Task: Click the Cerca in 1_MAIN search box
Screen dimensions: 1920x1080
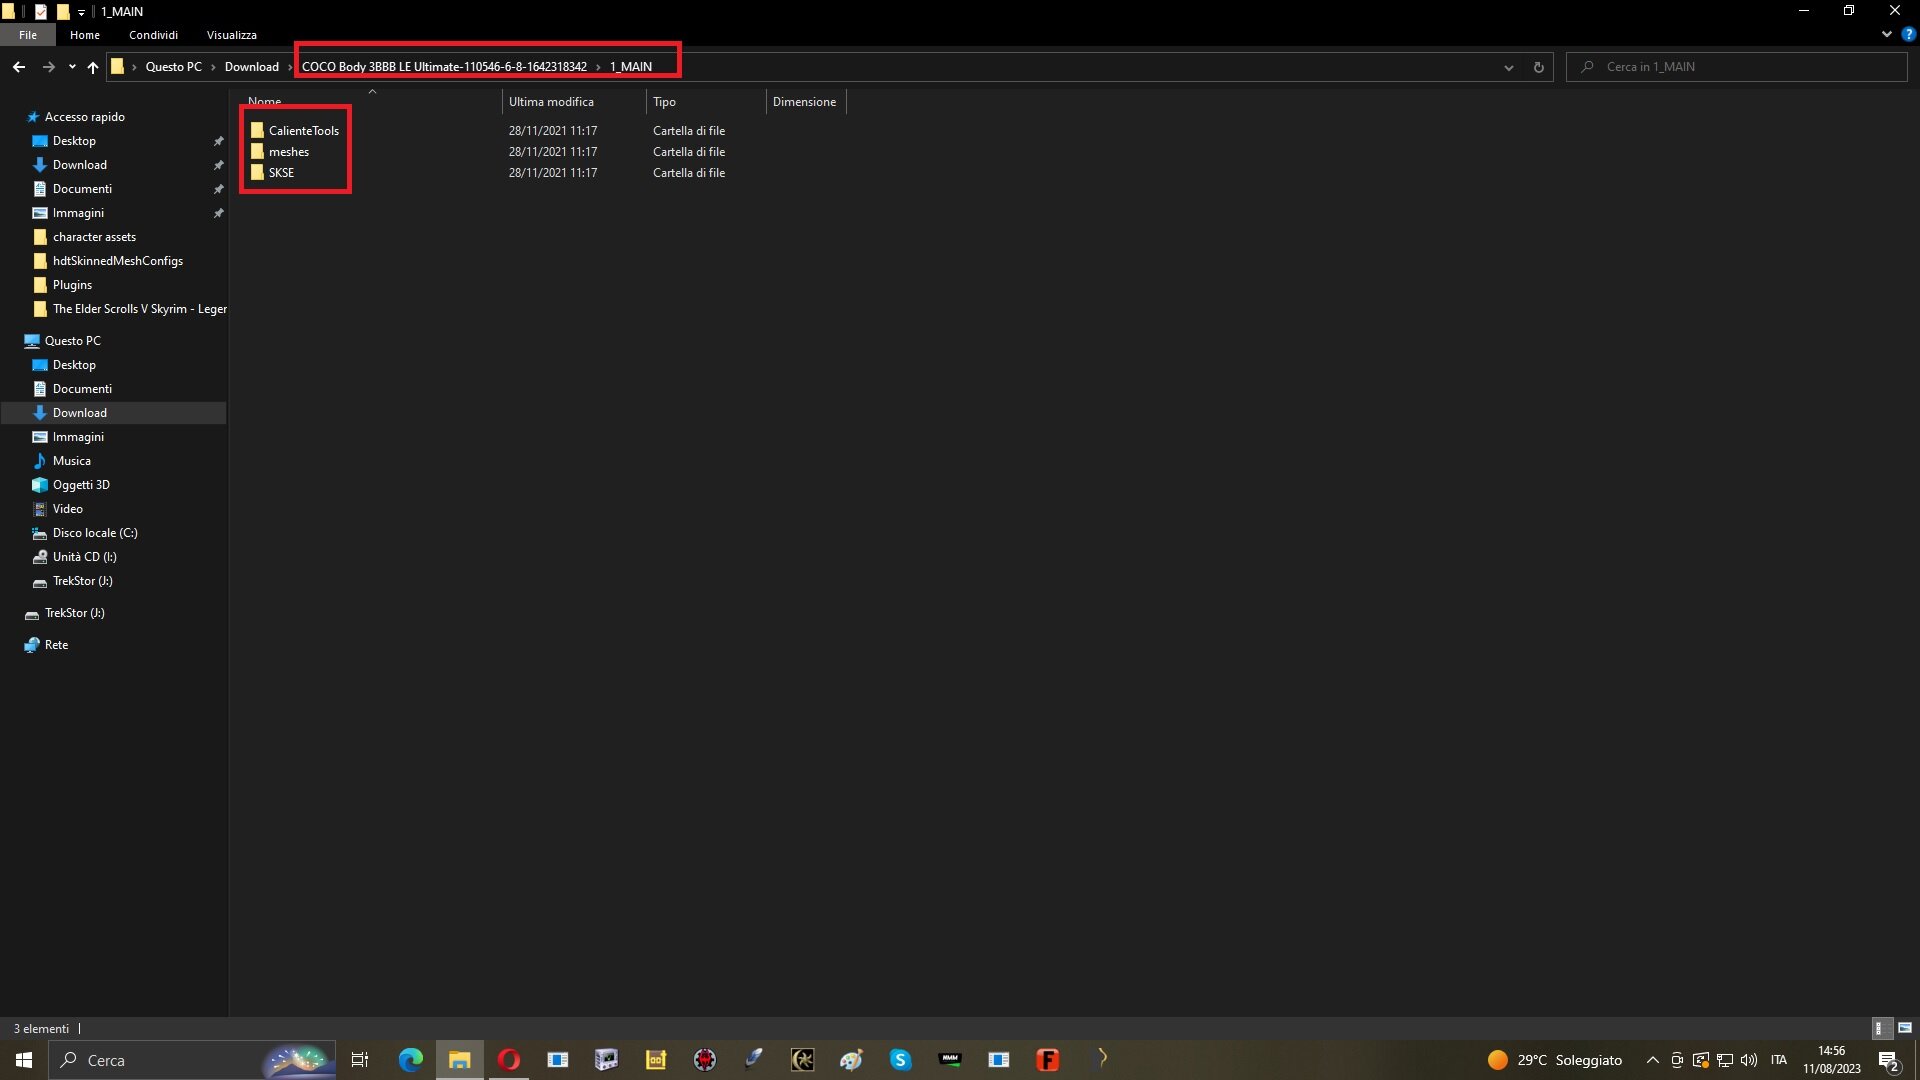Action: coord(1737,67)
